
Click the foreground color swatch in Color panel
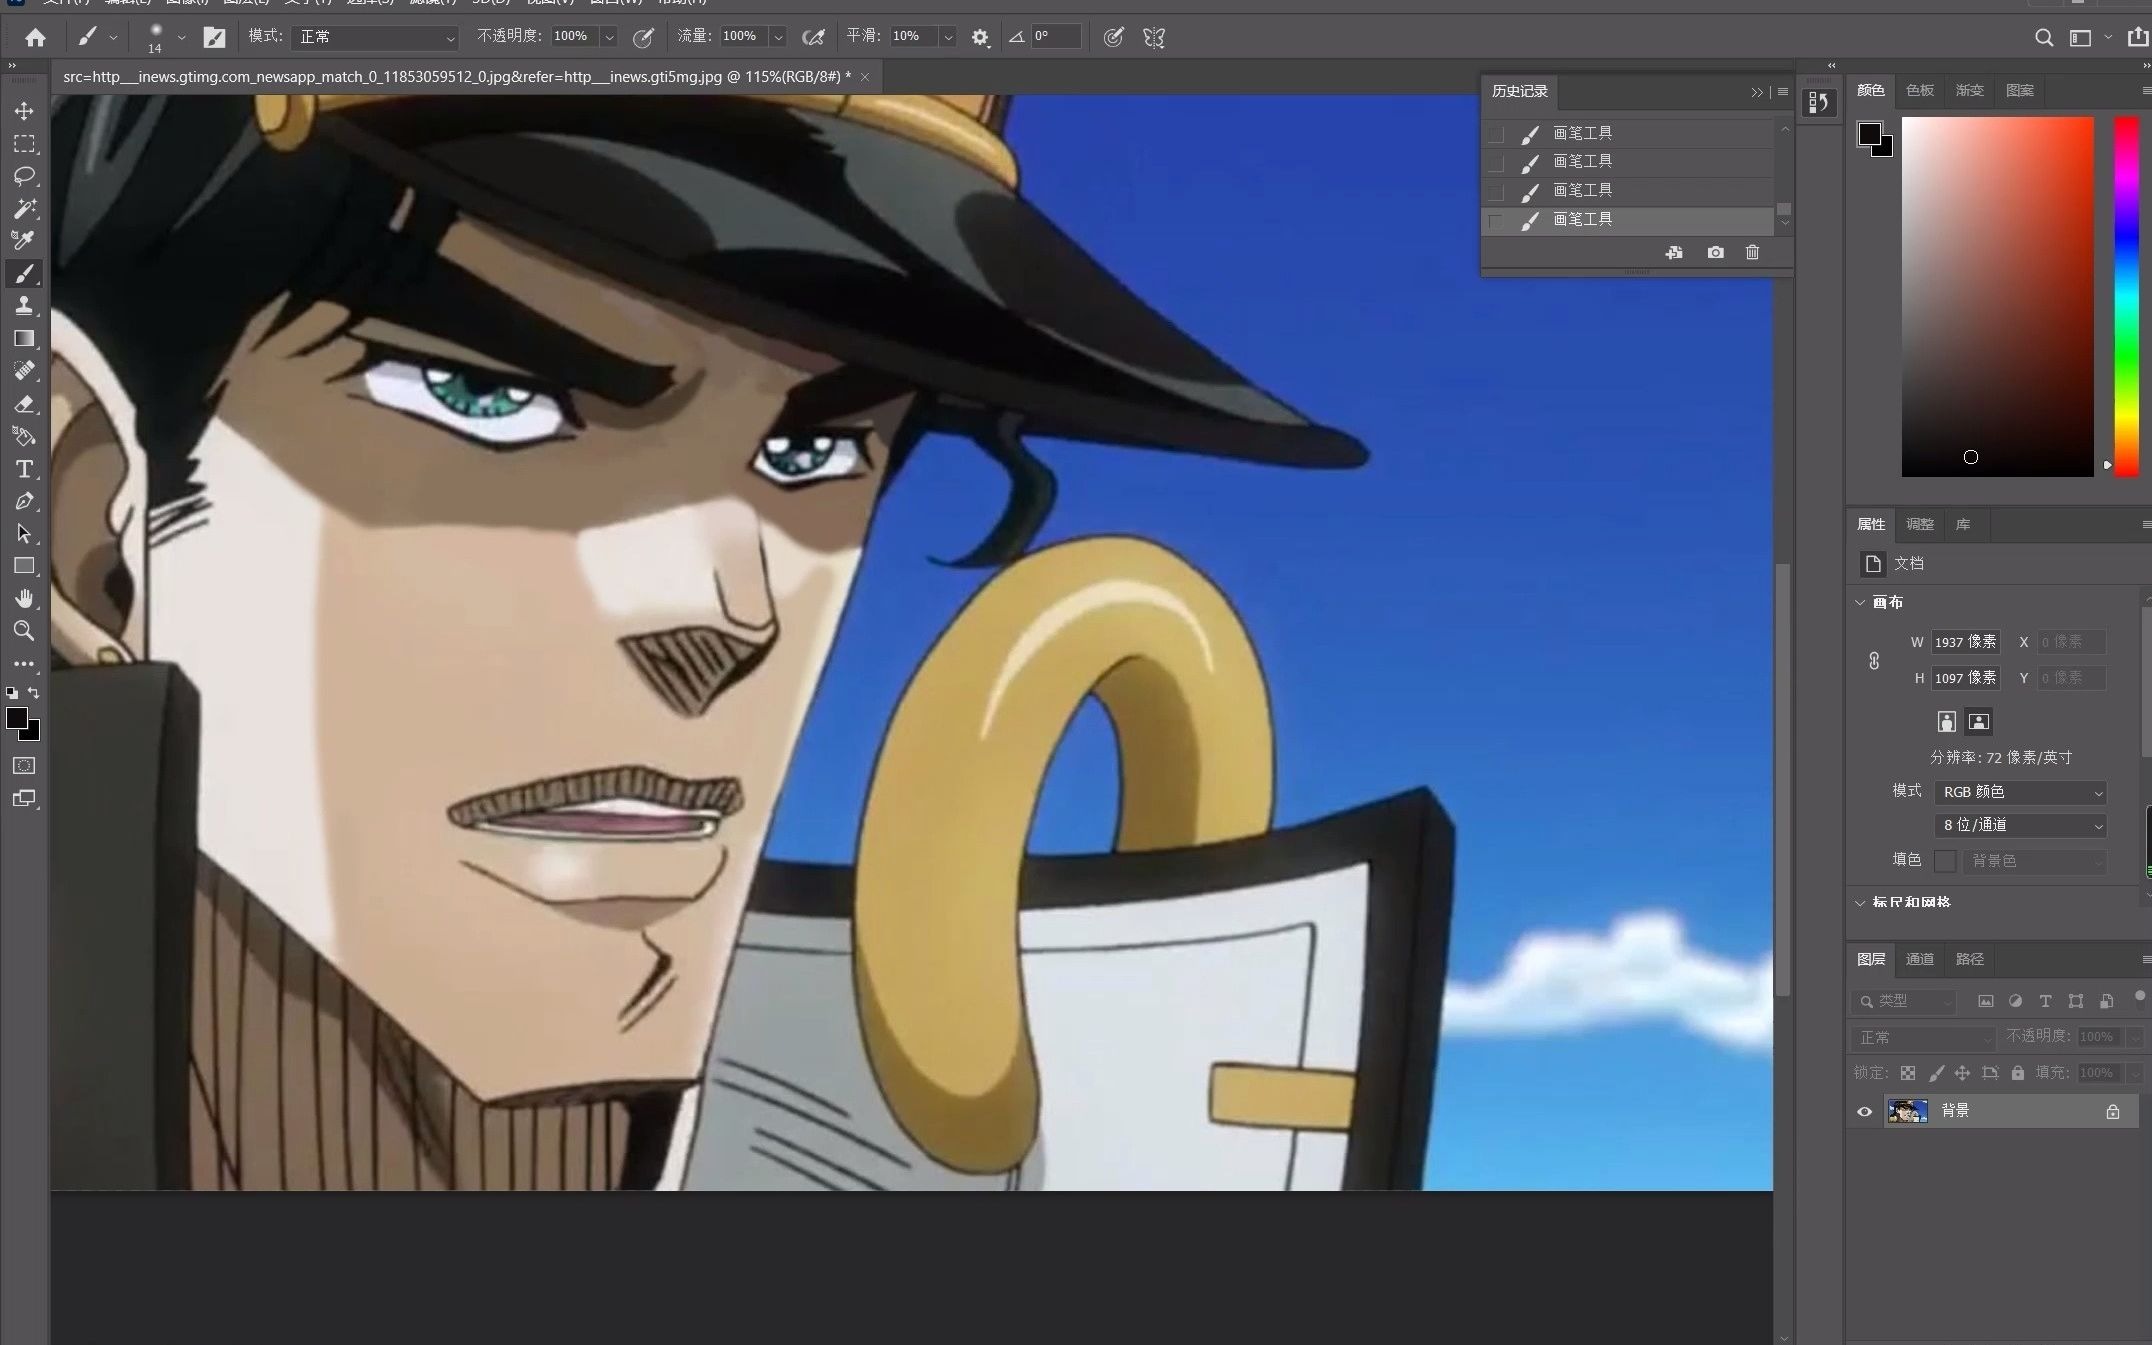[x=1869, y=133]
